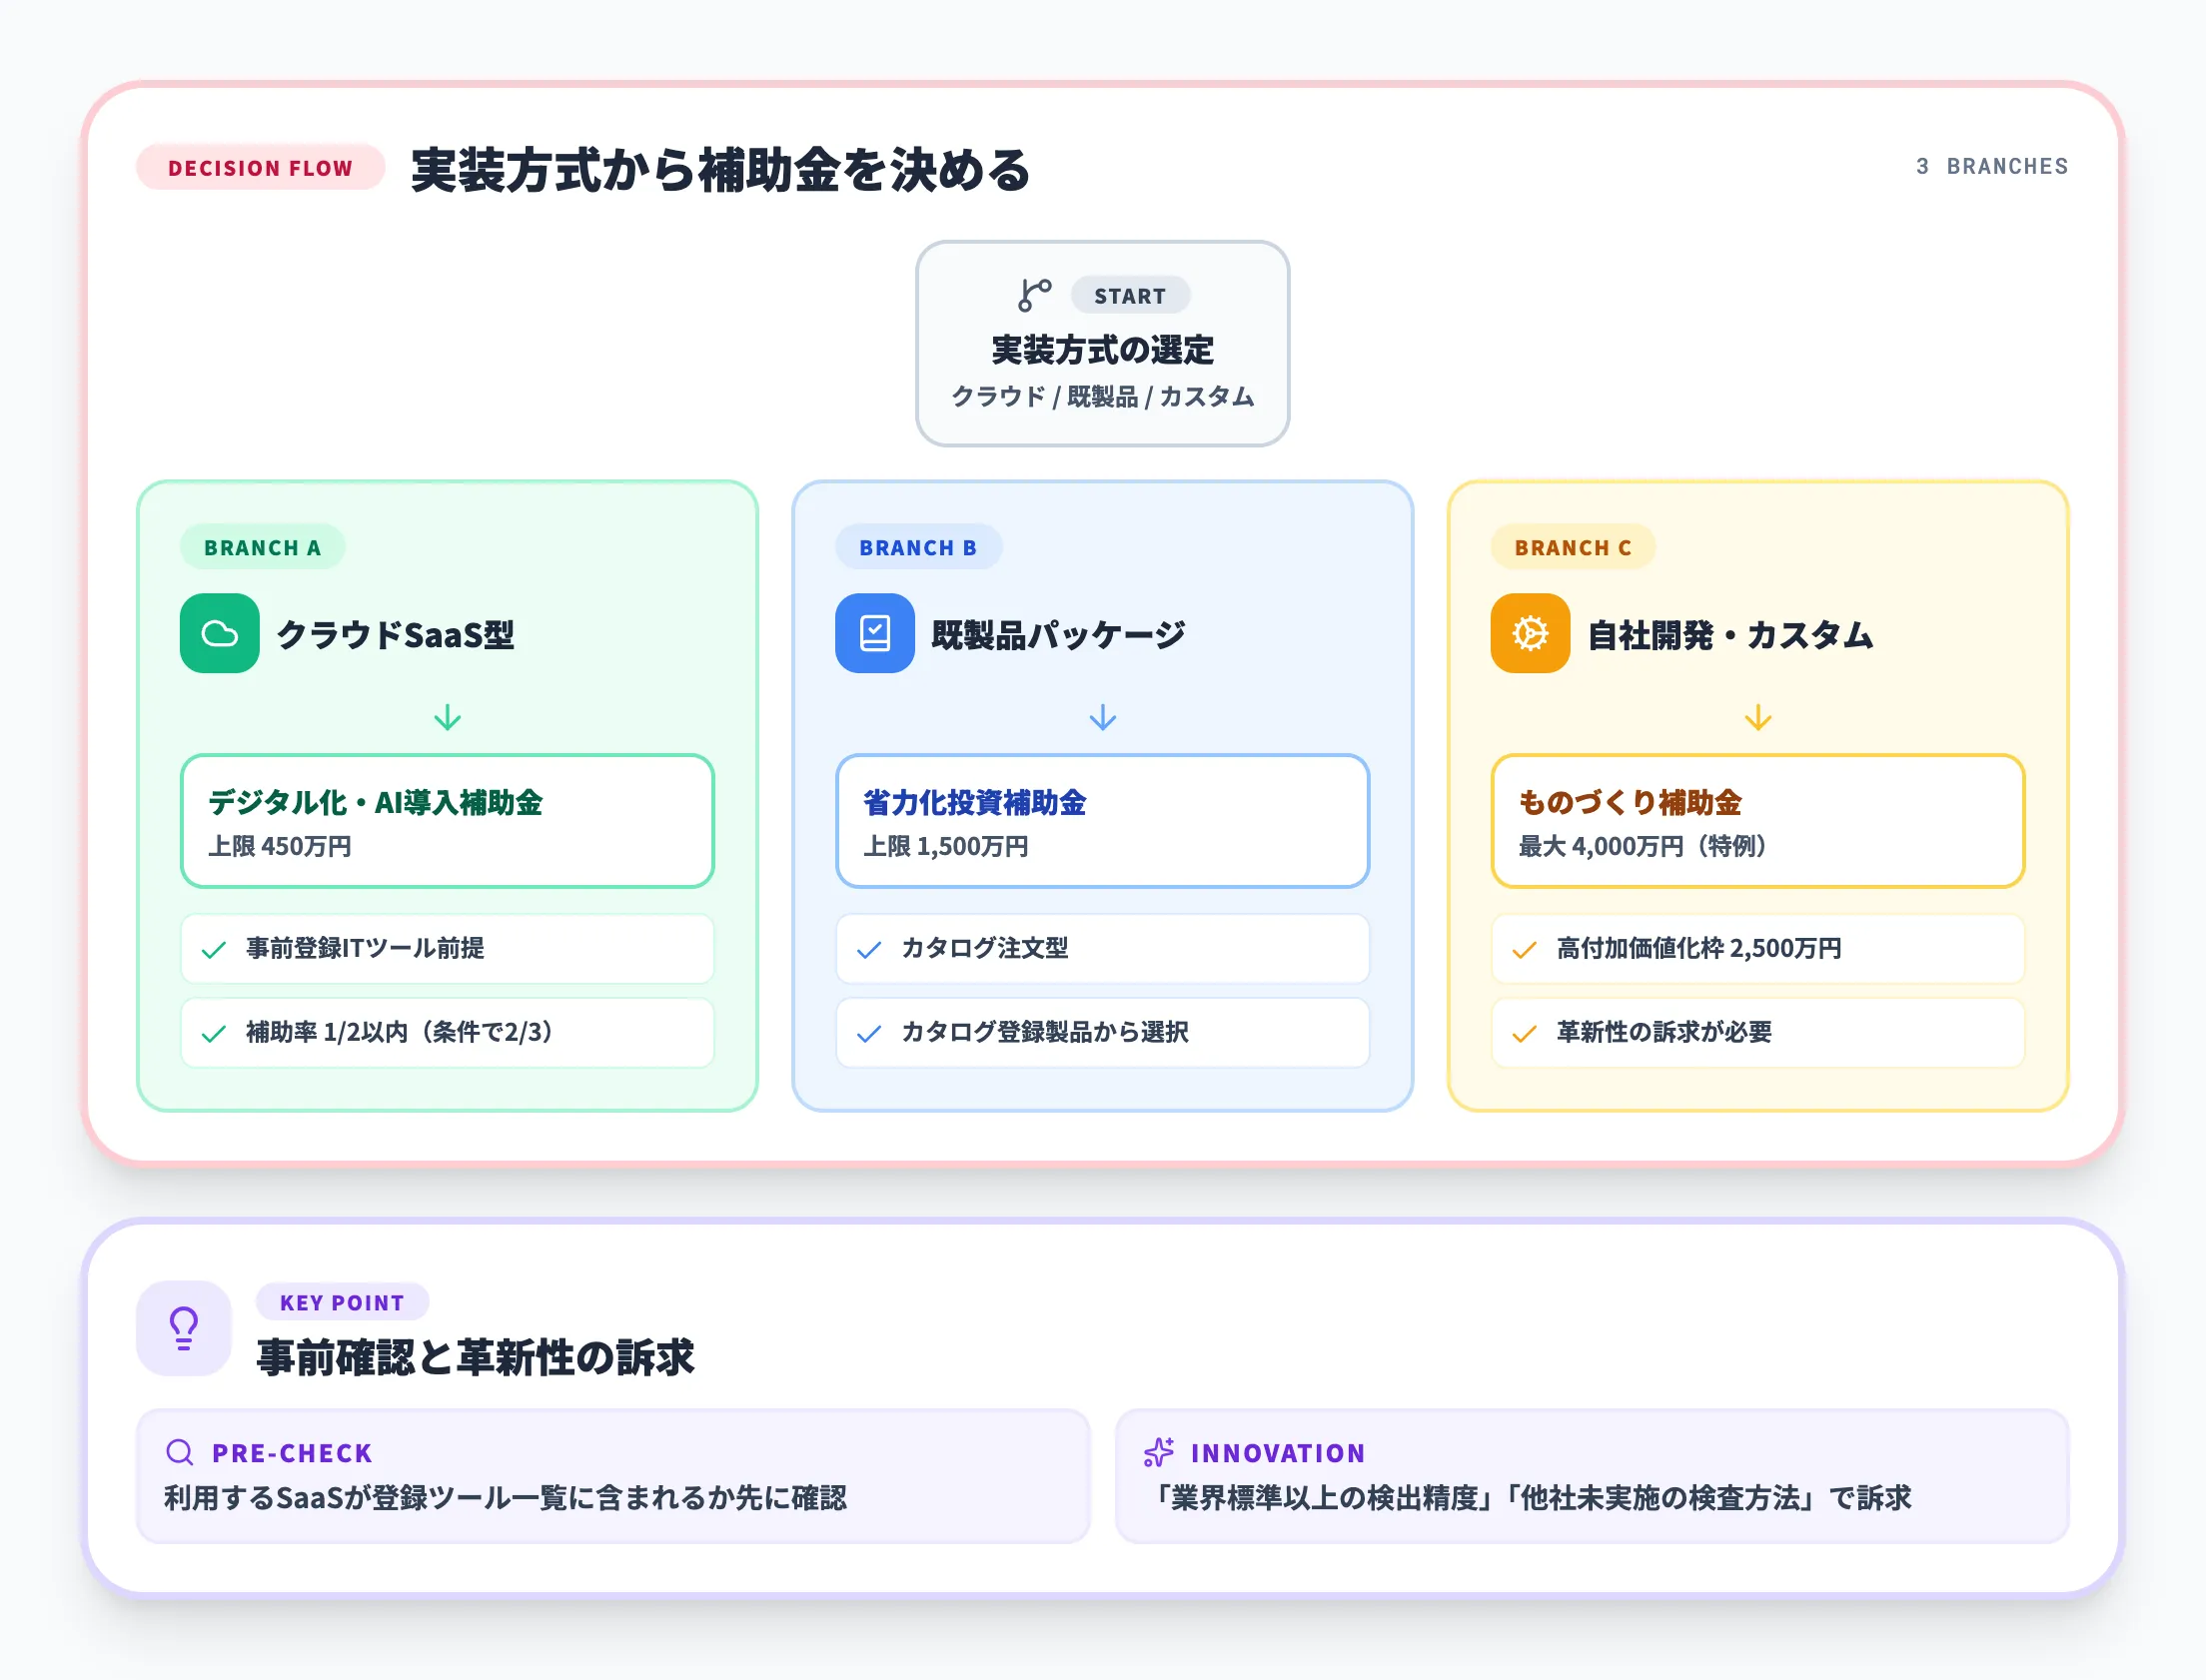Click the check mark beside 事前登録ITツール前提
Screen dimensions: 2206x1680
coord(214,949)
